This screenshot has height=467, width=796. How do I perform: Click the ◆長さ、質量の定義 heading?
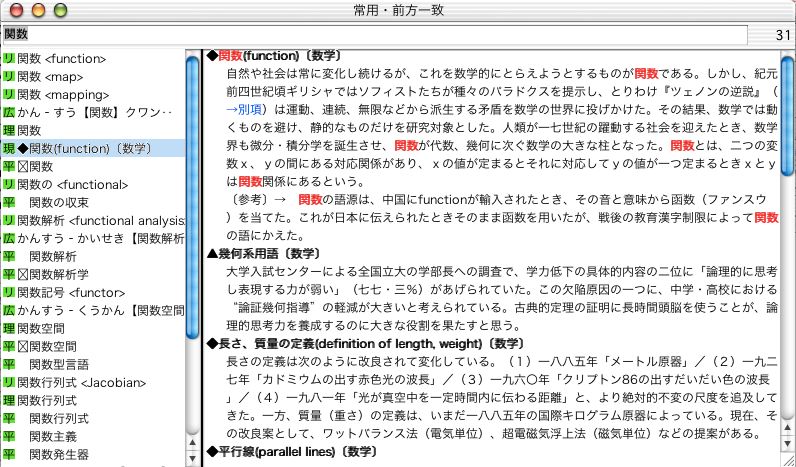366,344
